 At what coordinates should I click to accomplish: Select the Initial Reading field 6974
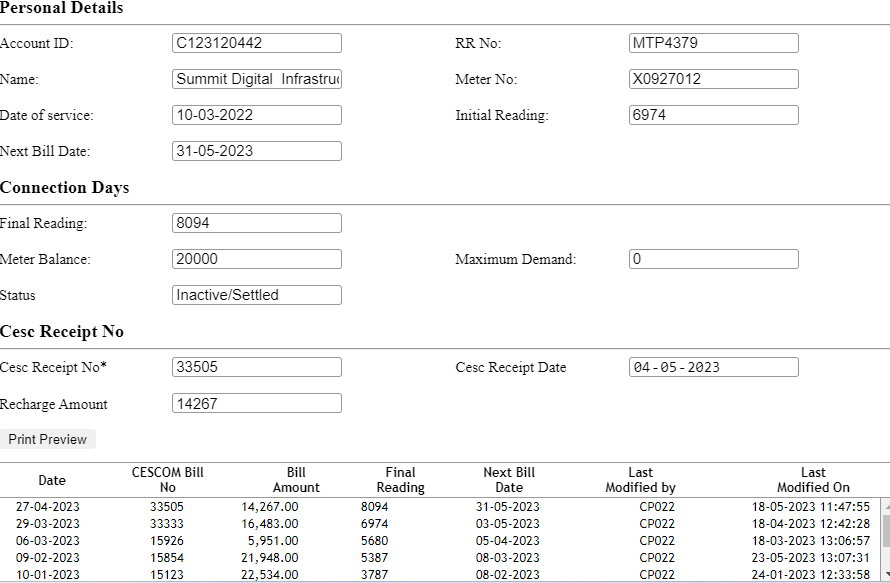click(713, 115)
